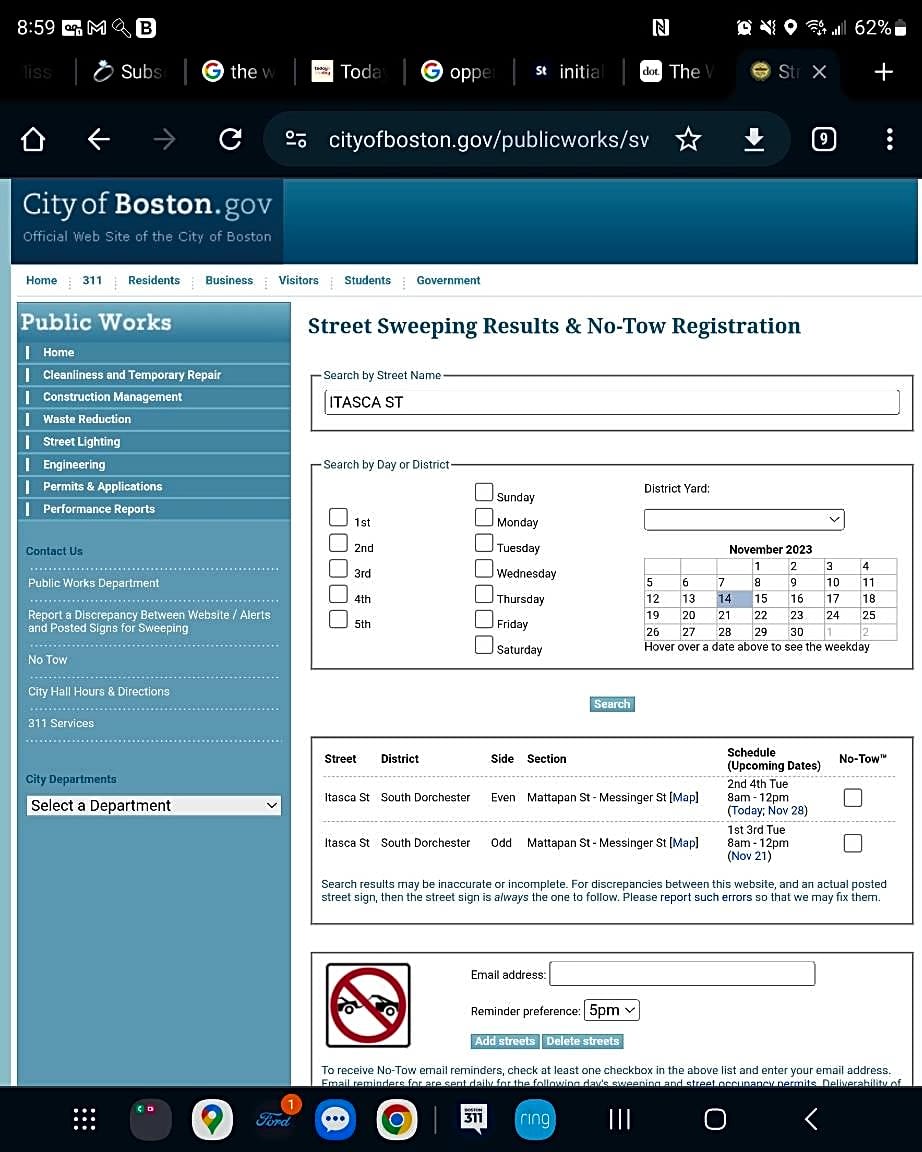
Task: Open the app drawer grid icon
Action: [84, 1119]
